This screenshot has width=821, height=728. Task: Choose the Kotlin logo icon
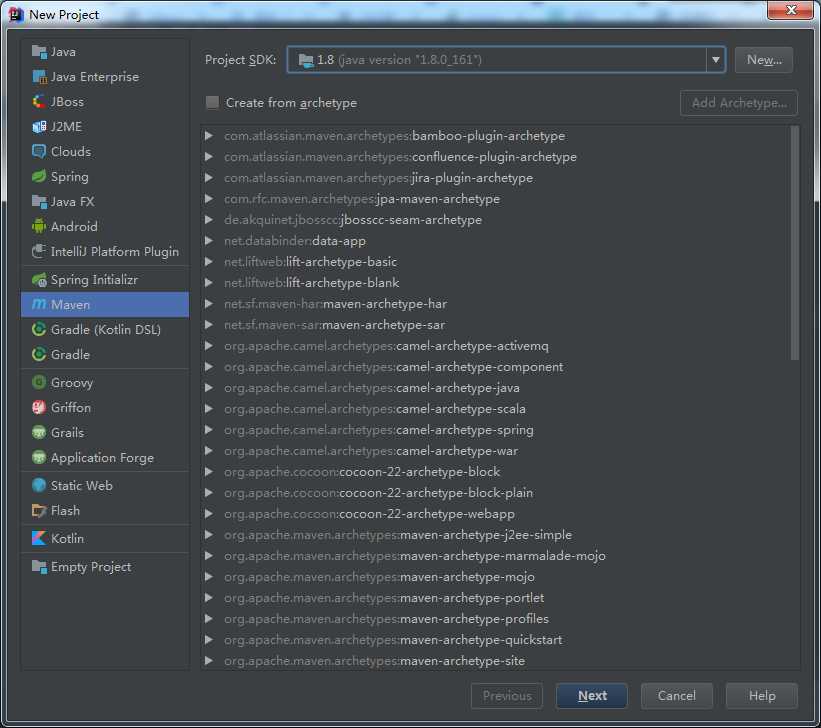coord(39,538)
